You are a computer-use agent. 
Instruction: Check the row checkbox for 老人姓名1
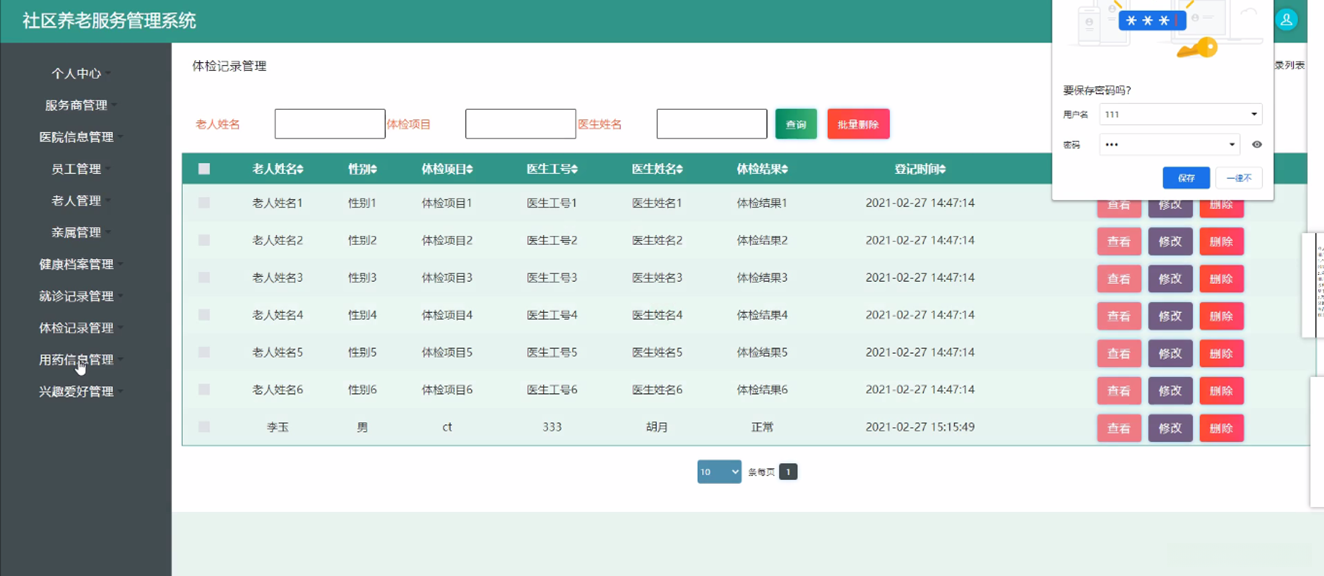coord(204,203)
